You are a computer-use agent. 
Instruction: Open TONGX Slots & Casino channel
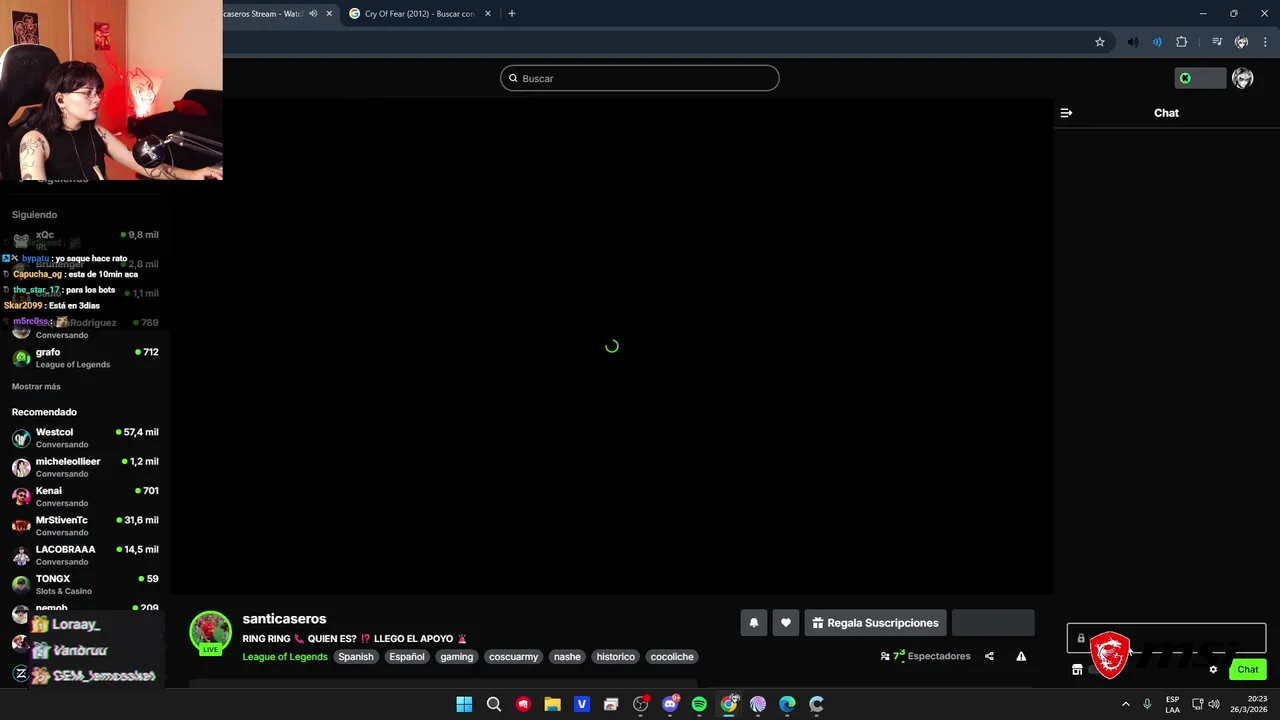(85, 584)
